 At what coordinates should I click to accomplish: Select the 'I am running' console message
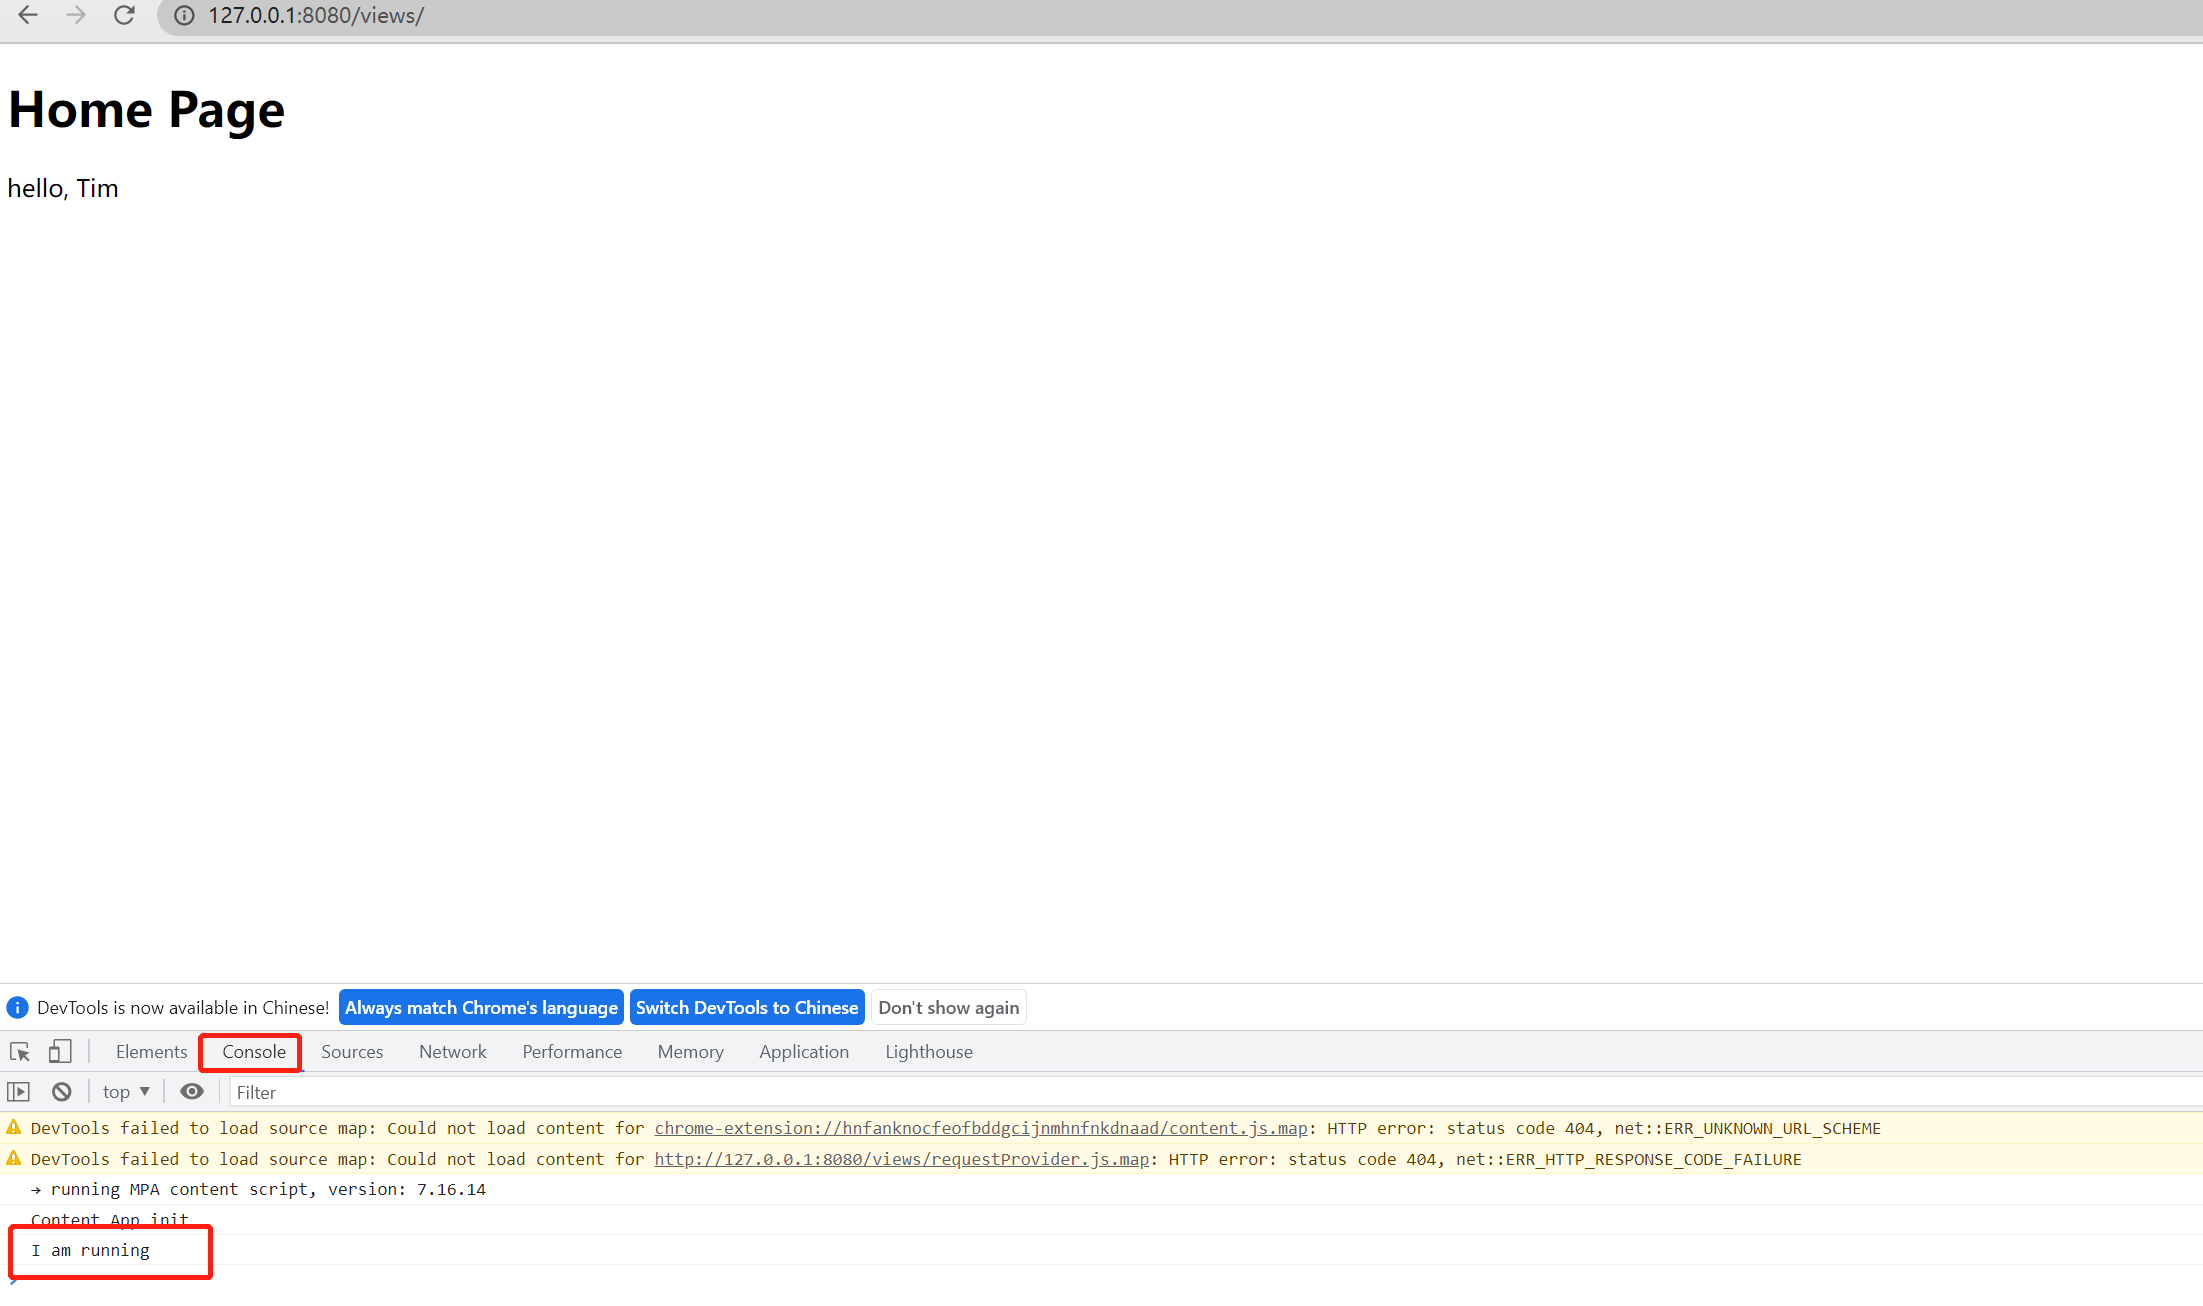(x=90, y=1250)
